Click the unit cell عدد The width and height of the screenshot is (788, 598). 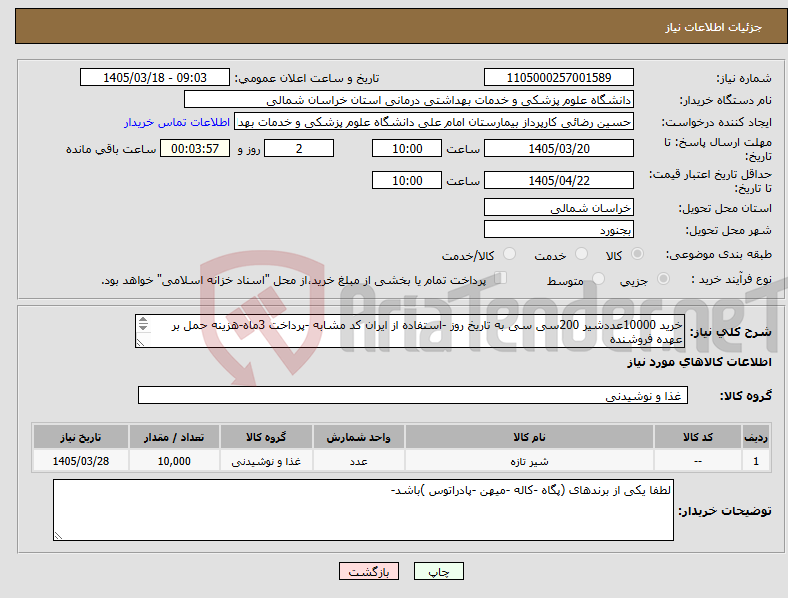[x=359, y=461]
